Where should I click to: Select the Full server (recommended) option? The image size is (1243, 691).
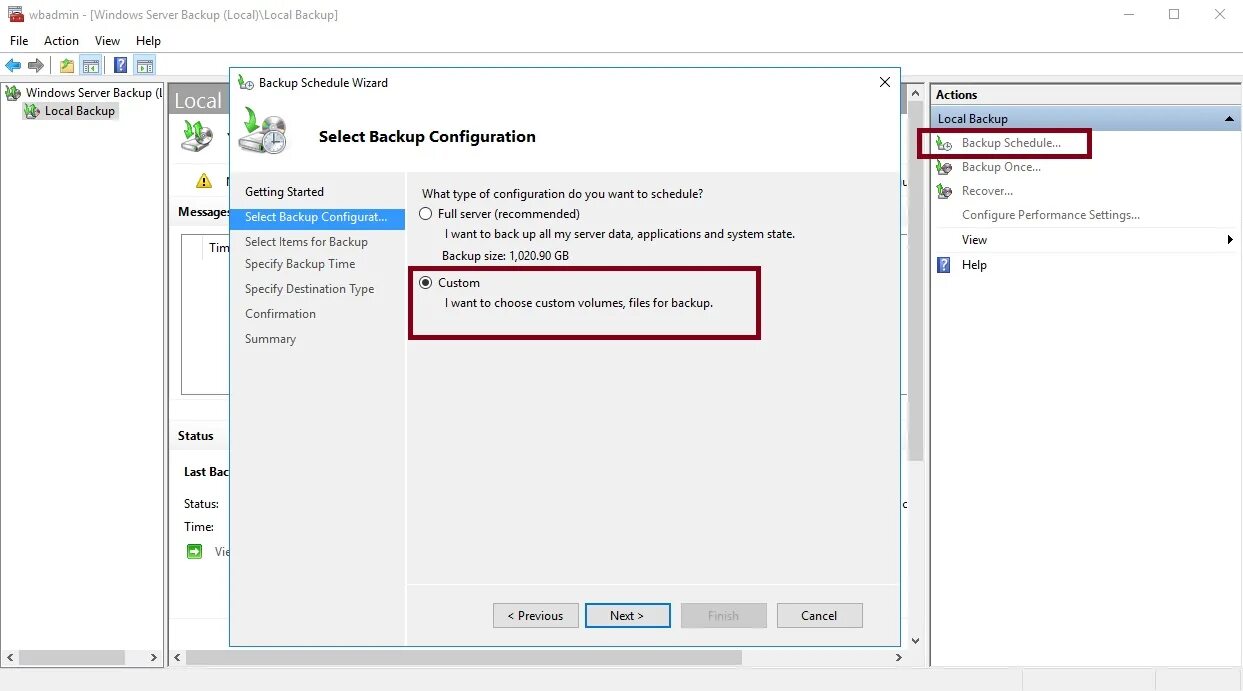426,214
